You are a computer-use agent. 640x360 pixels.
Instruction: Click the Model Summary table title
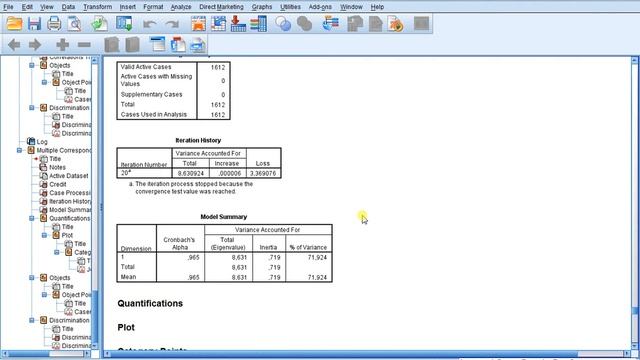click(224, 217)
